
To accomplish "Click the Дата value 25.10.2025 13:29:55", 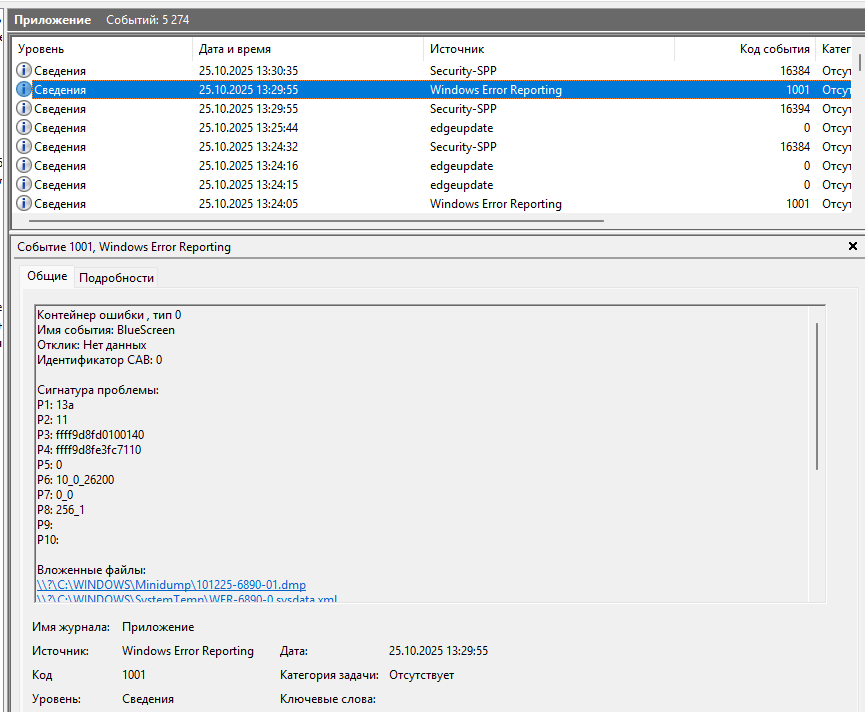I will (438, 651).
